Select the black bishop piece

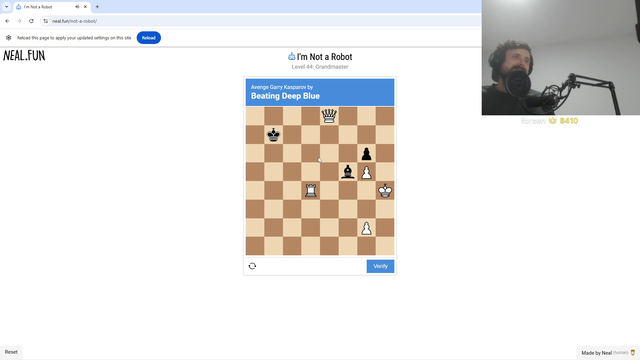click(348, 172)
